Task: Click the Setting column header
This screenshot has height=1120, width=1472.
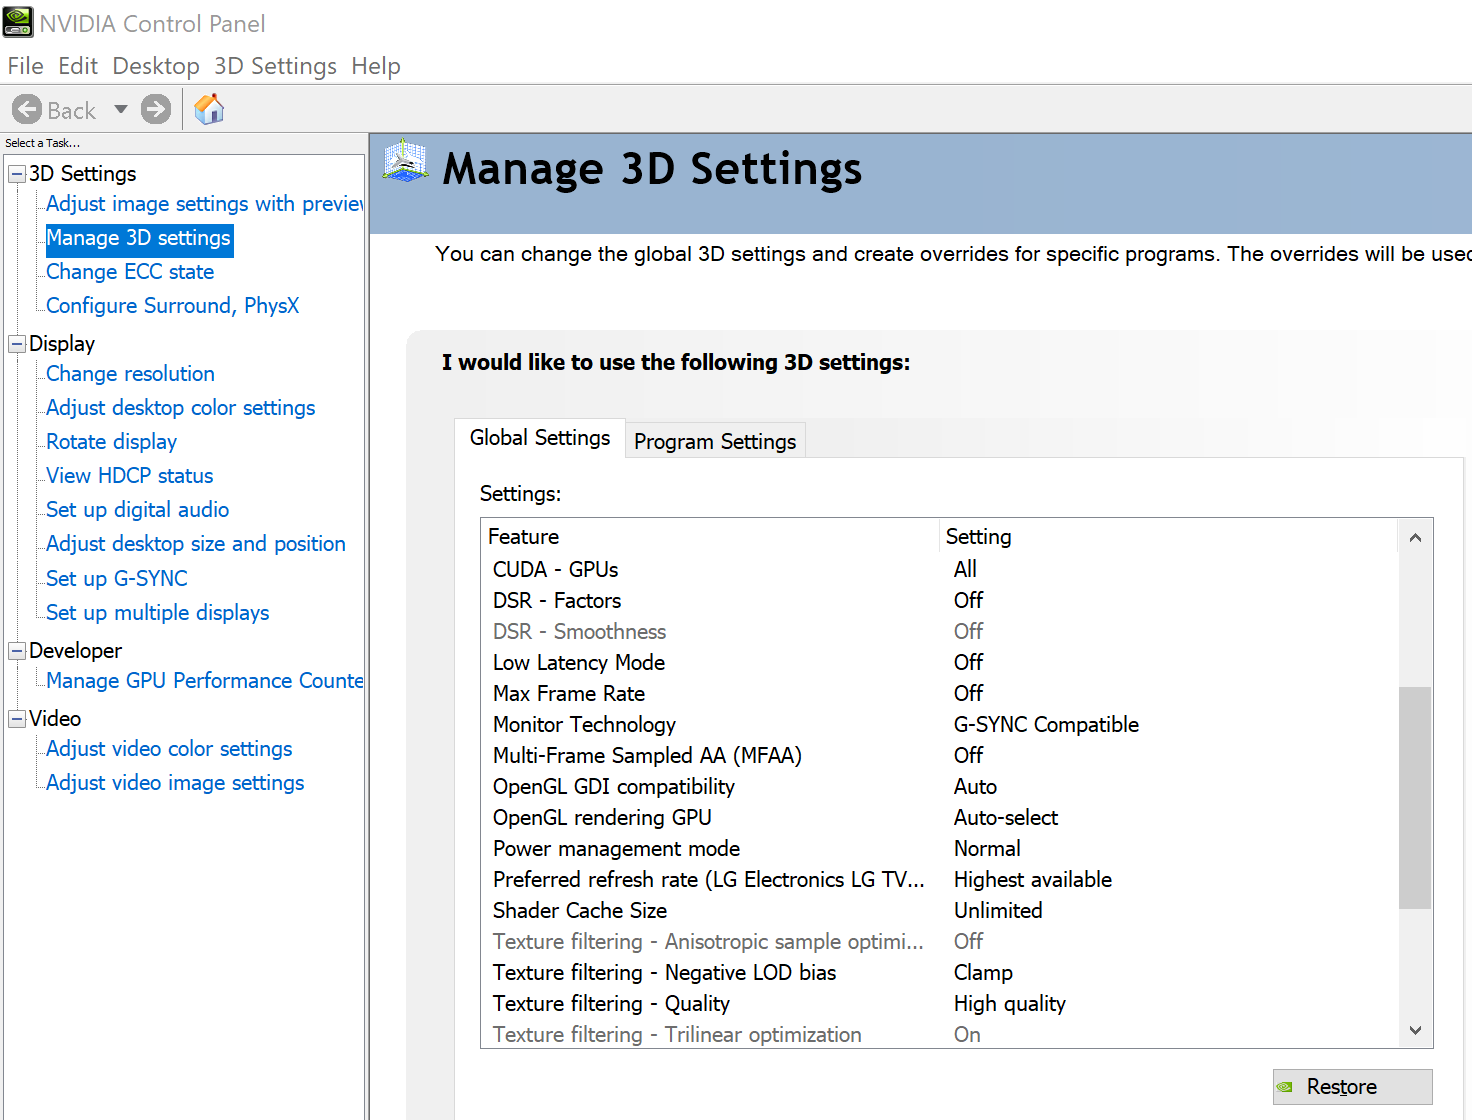Action: (1169, 537)
